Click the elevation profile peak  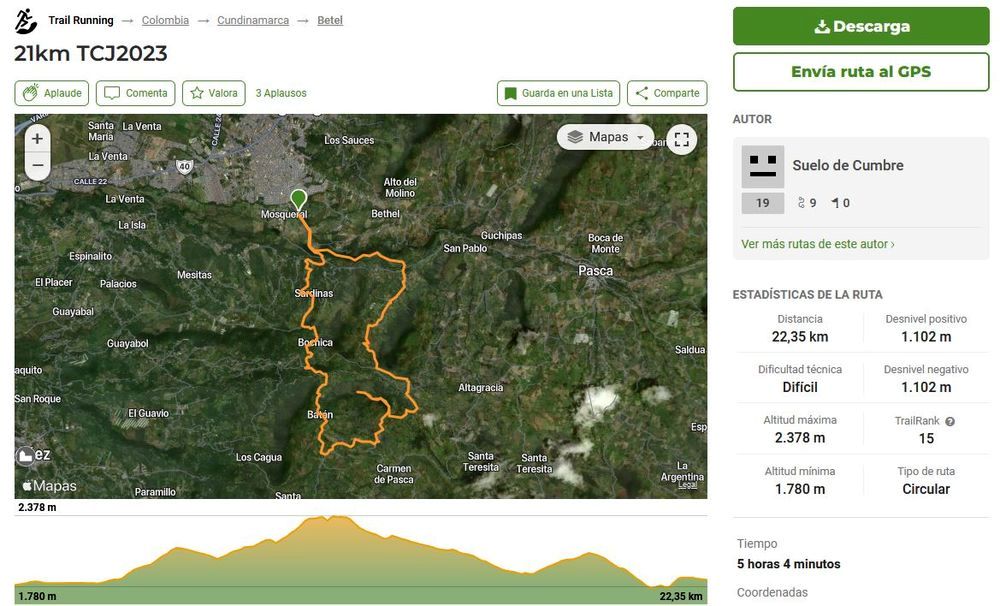(330, 520)
